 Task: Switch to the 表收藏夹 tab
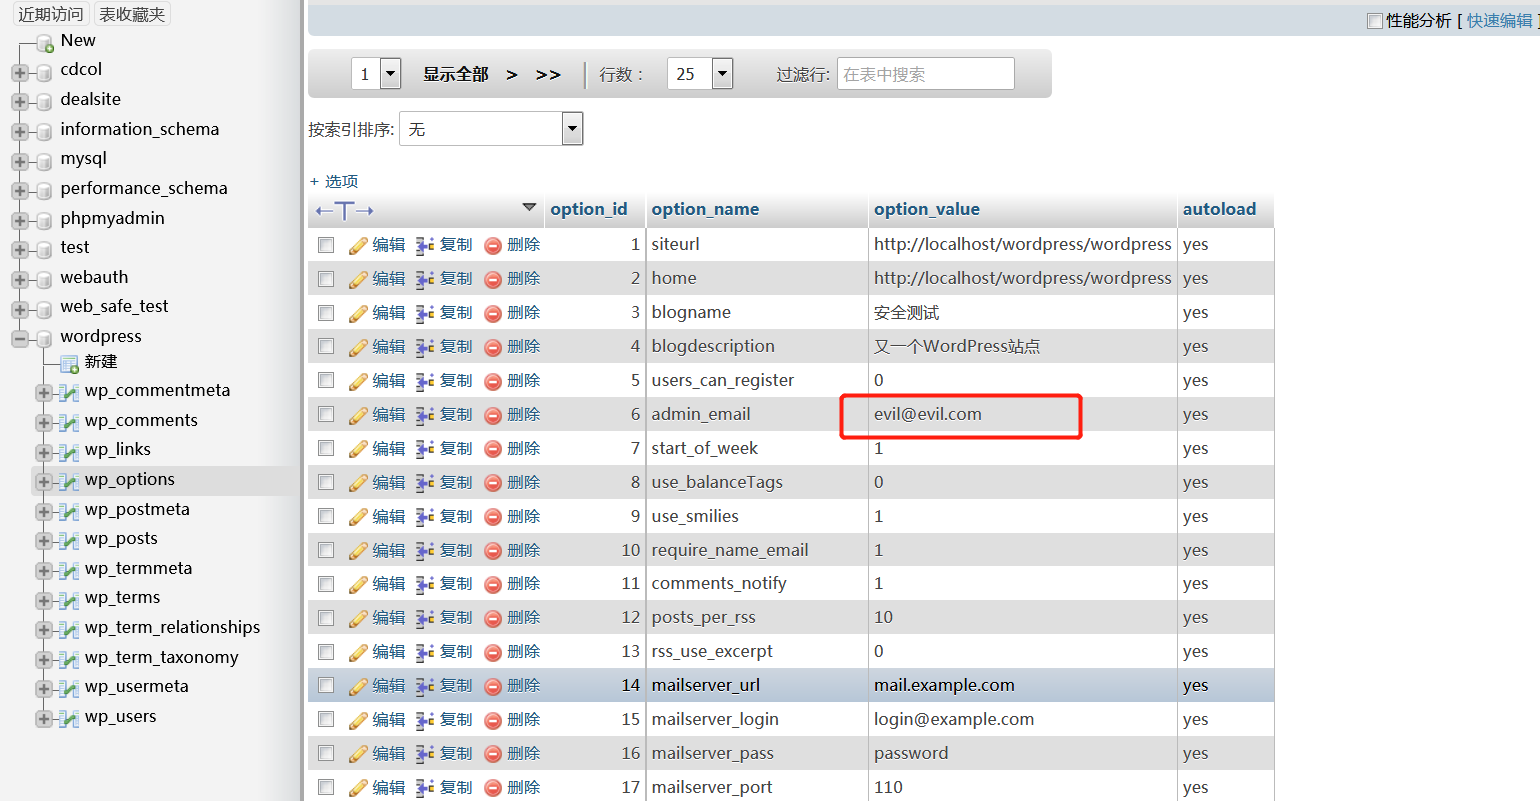tap(132, 14)
